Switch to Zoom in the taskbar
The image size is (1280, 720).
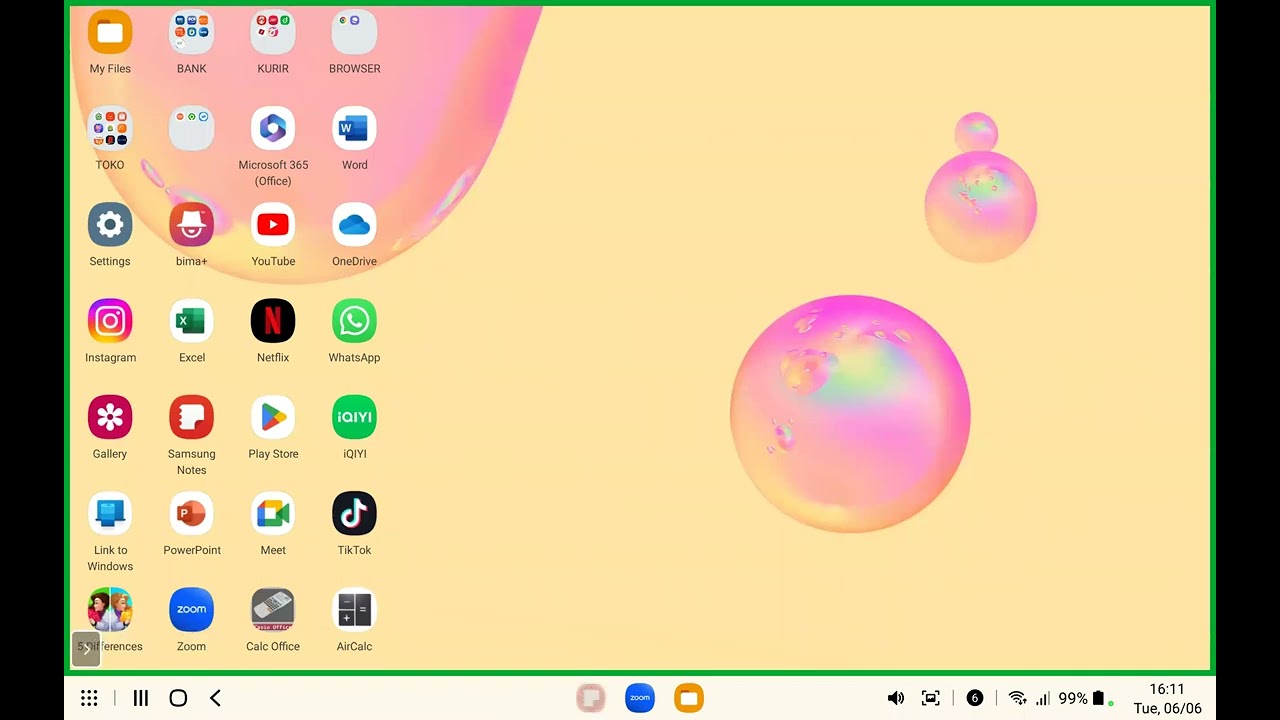coord(640,698)
